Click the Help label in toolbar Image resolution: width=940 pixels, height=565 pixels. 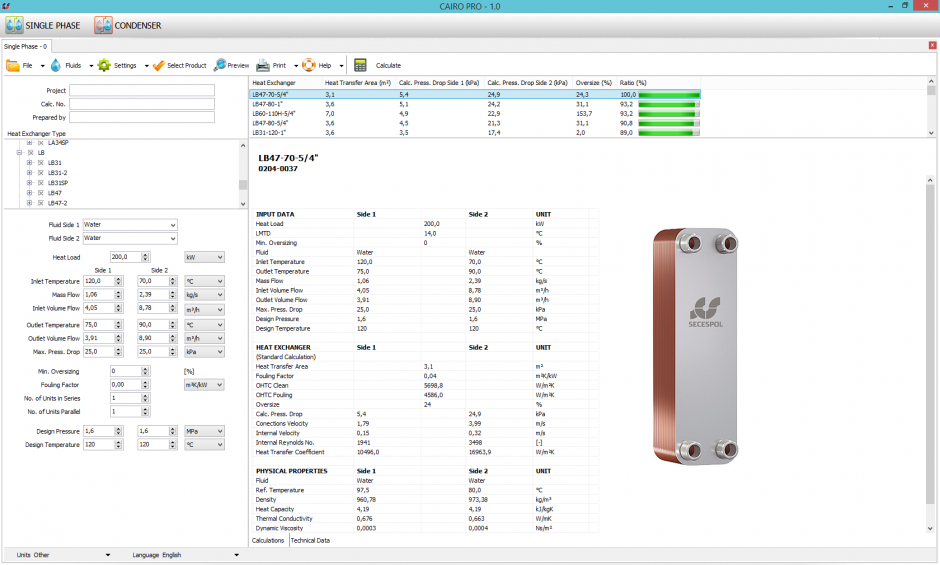point(325,65)
